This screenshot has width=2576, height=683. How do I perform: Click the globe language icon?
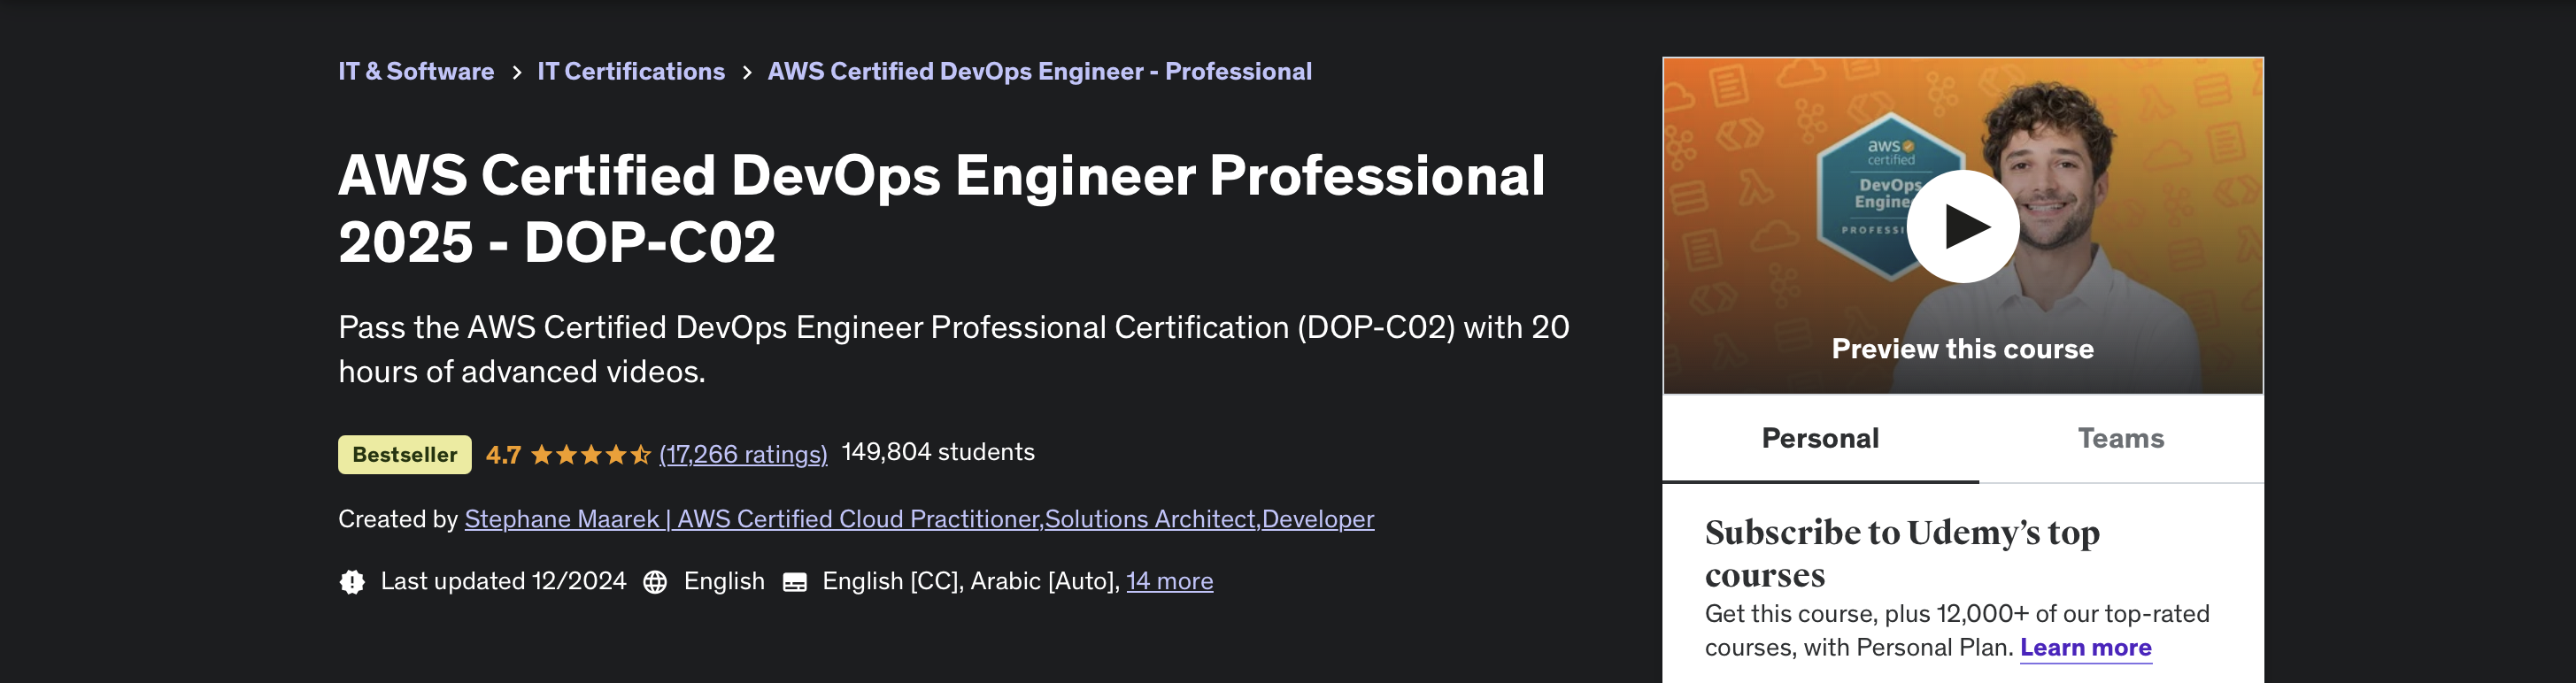click(655, 582)
